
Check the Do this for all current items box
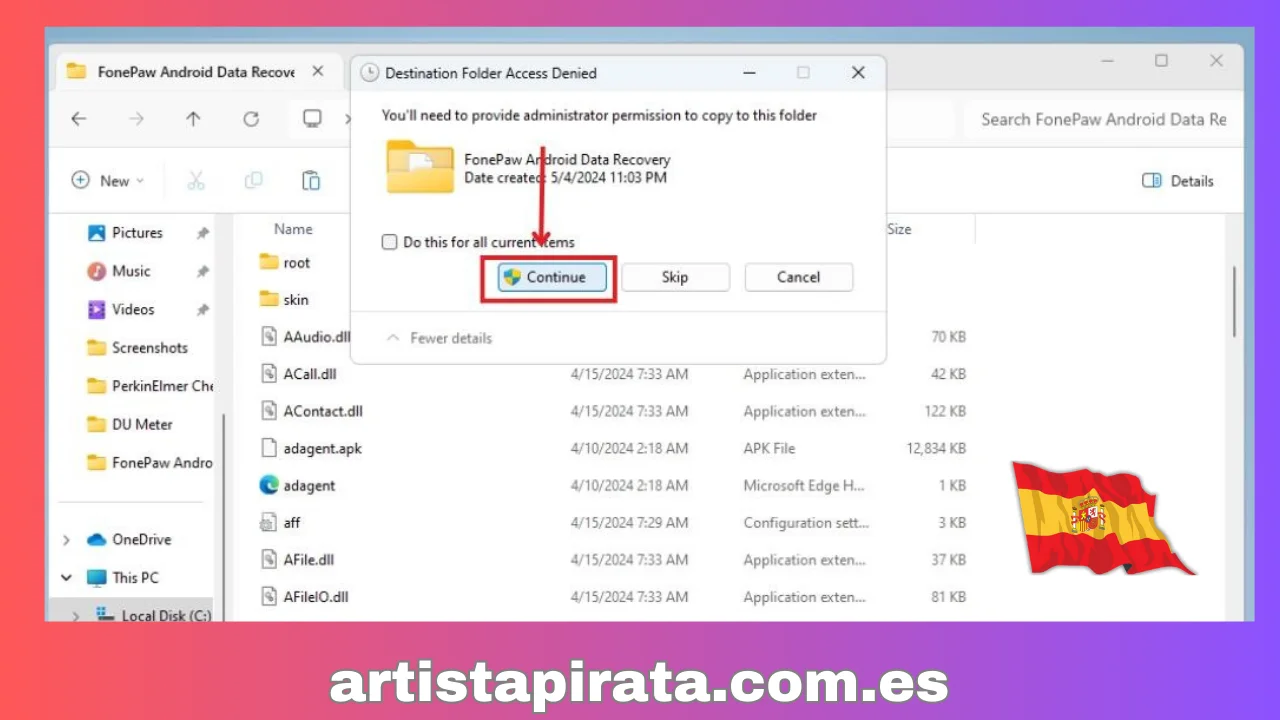(x=389, y=242)
